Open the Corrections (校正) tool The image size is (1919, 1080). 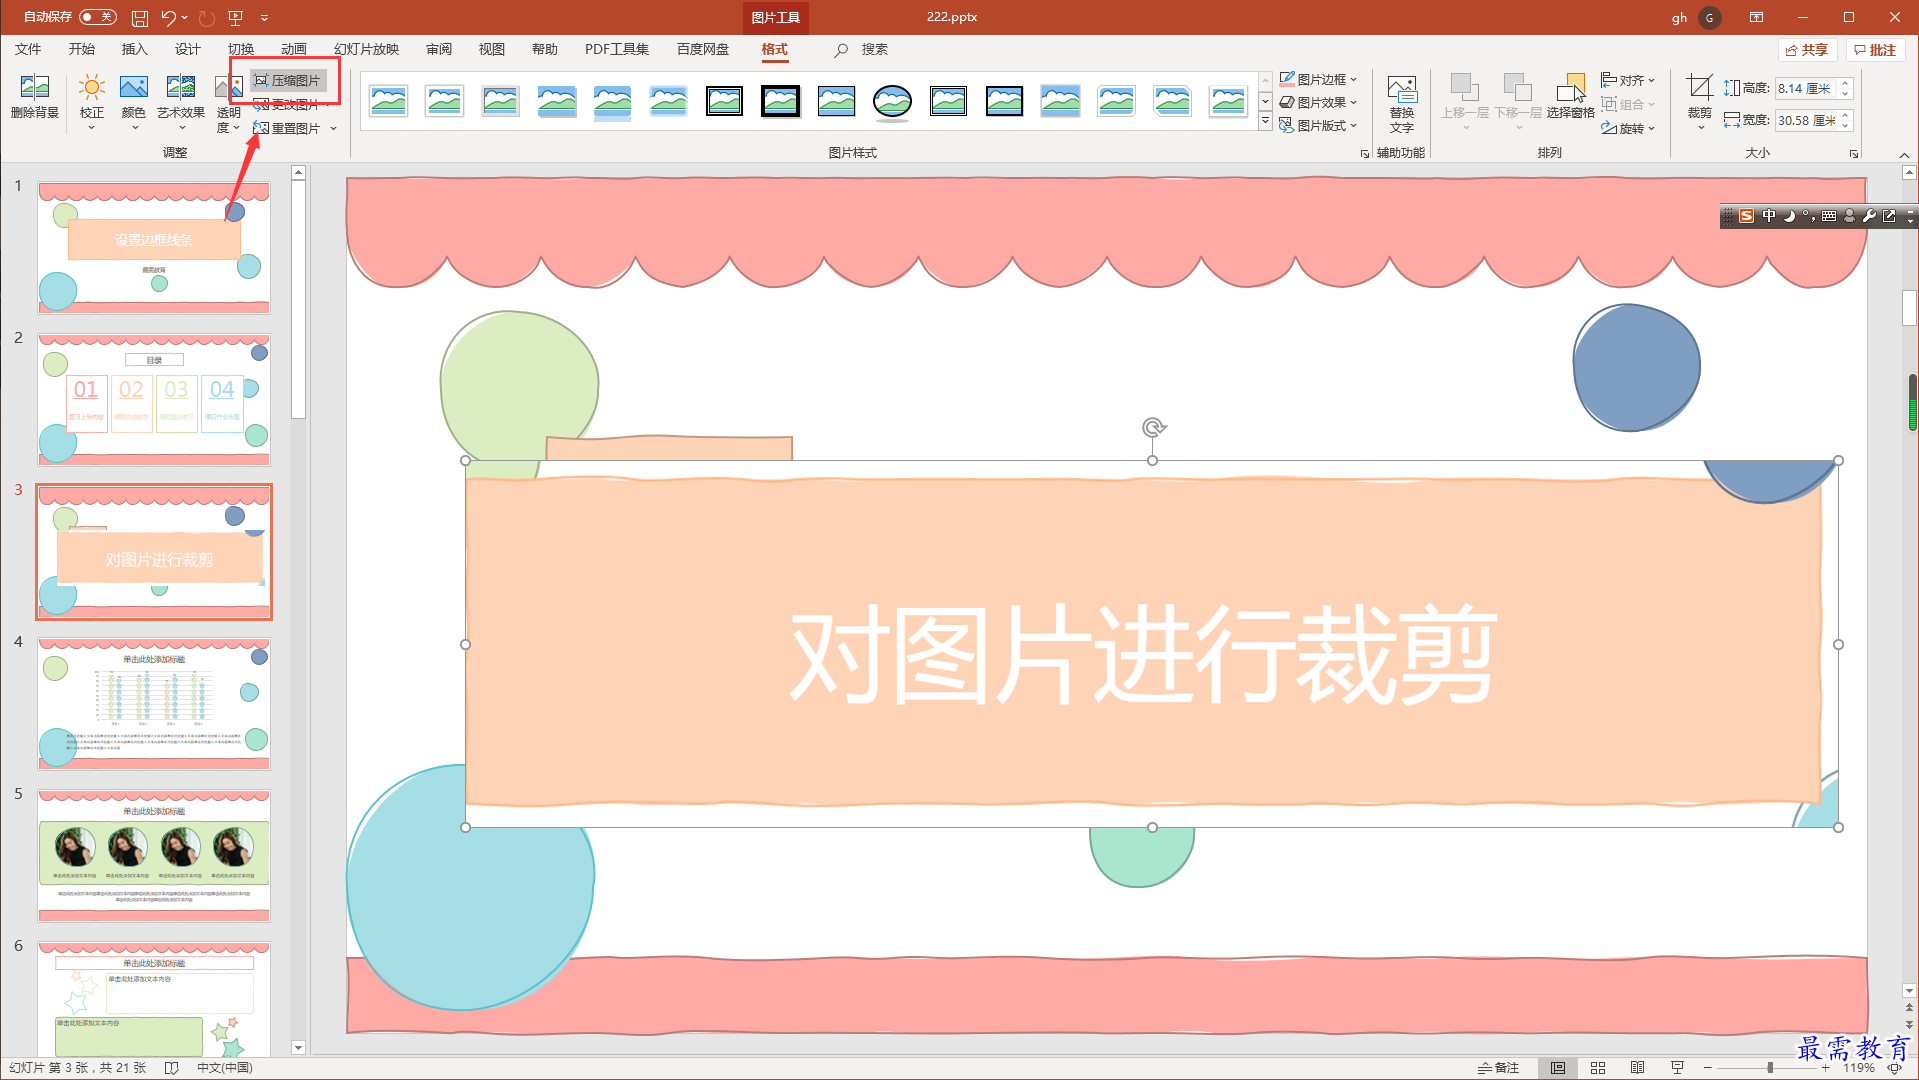point(92,102)
